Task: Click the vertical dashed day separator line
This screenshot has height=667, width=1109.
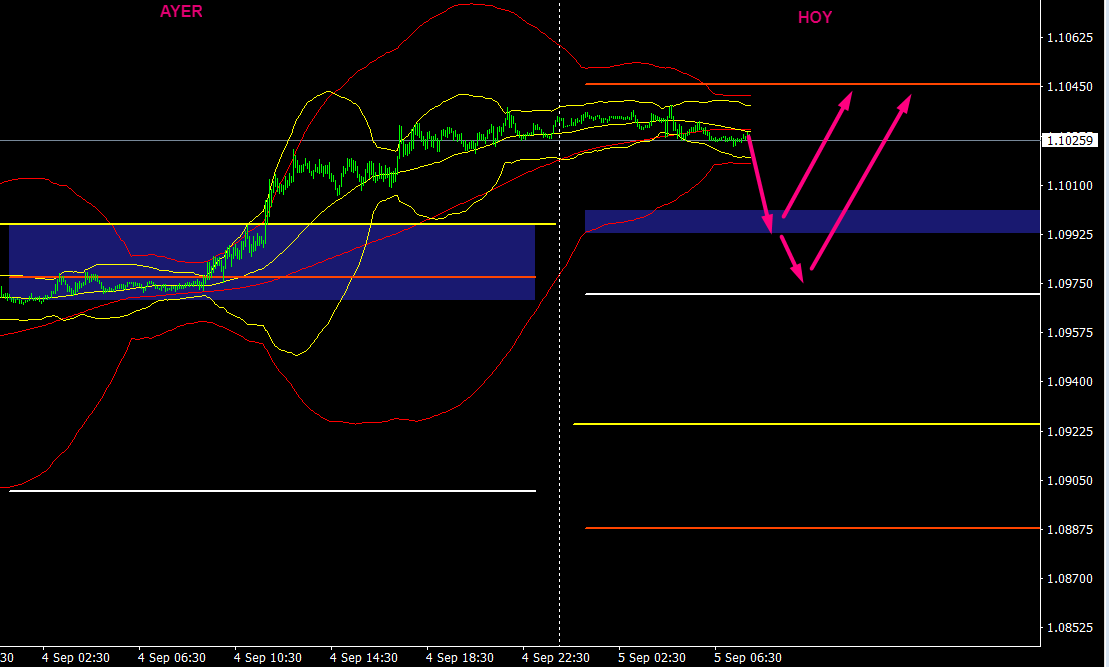Action: [x=559, y=400]
